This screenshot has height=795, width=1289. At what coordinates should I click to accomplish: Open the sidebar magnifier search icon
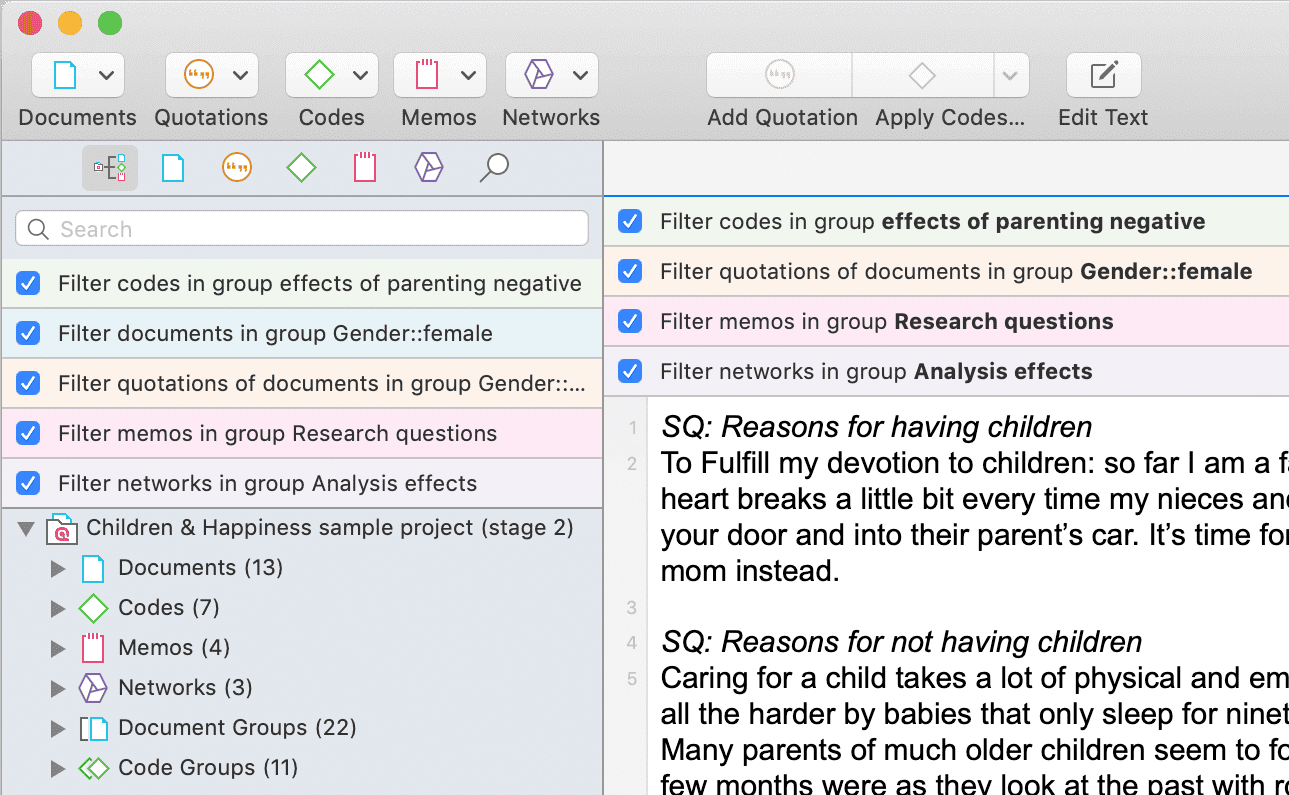[x=494, y=168]
